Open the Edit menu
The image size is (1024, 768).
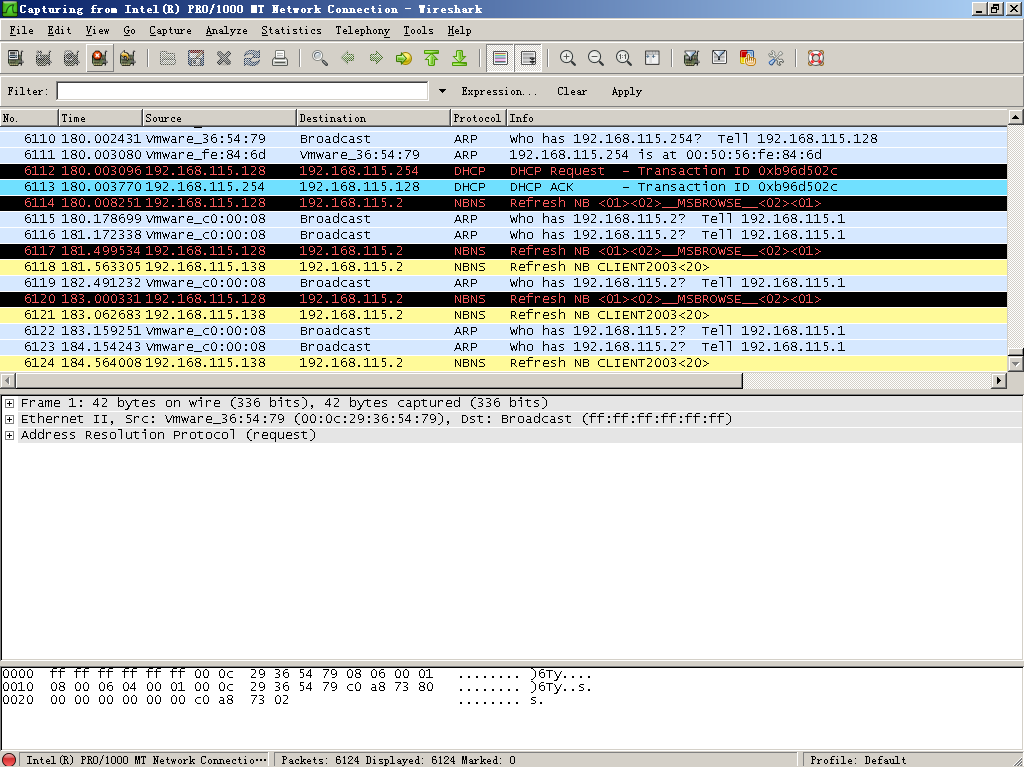coord(59,31)
